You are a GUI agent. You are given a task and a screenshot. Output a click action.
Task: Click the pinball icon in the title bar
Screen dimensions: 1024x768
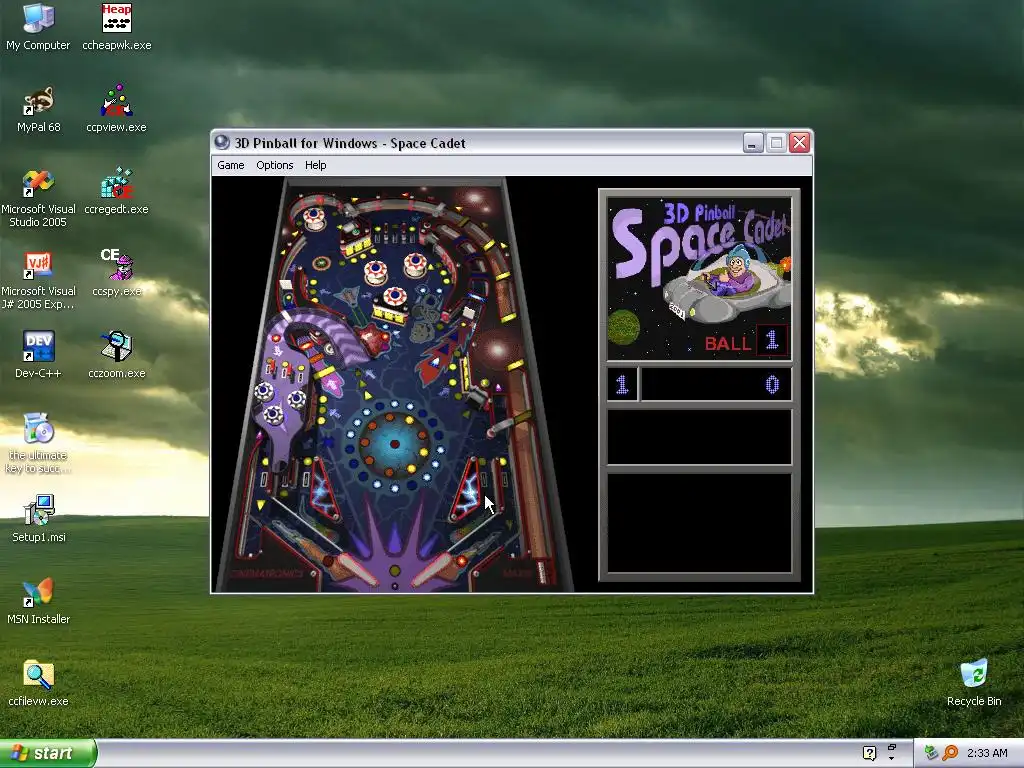click(222, 142)
